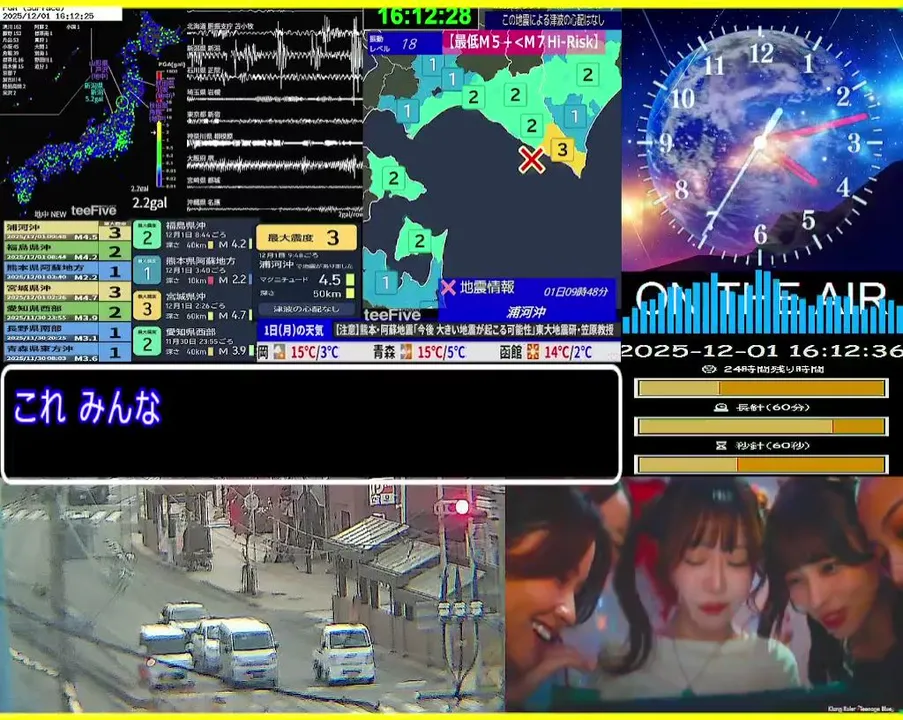
Task: Click the 新潟県 新潟 waveform trace
Action: pos(275,55)
